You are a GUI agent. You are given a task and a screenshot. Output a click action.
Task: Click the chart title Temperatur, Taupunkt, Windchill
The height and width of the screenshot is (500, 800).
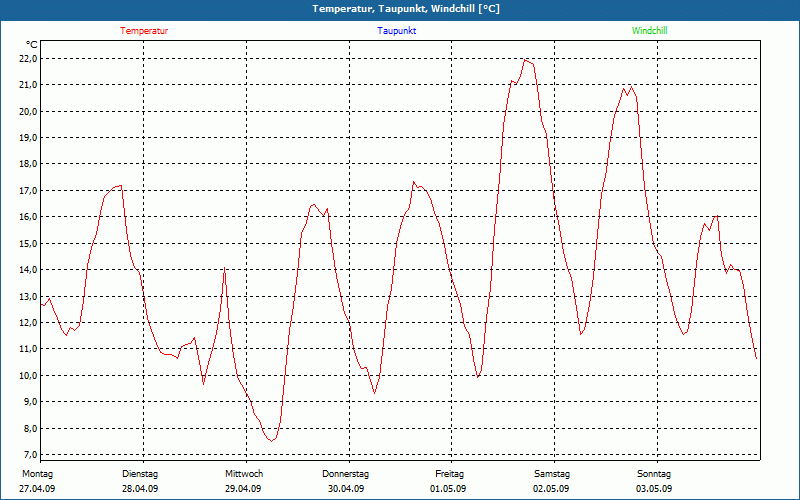[406, 9]
